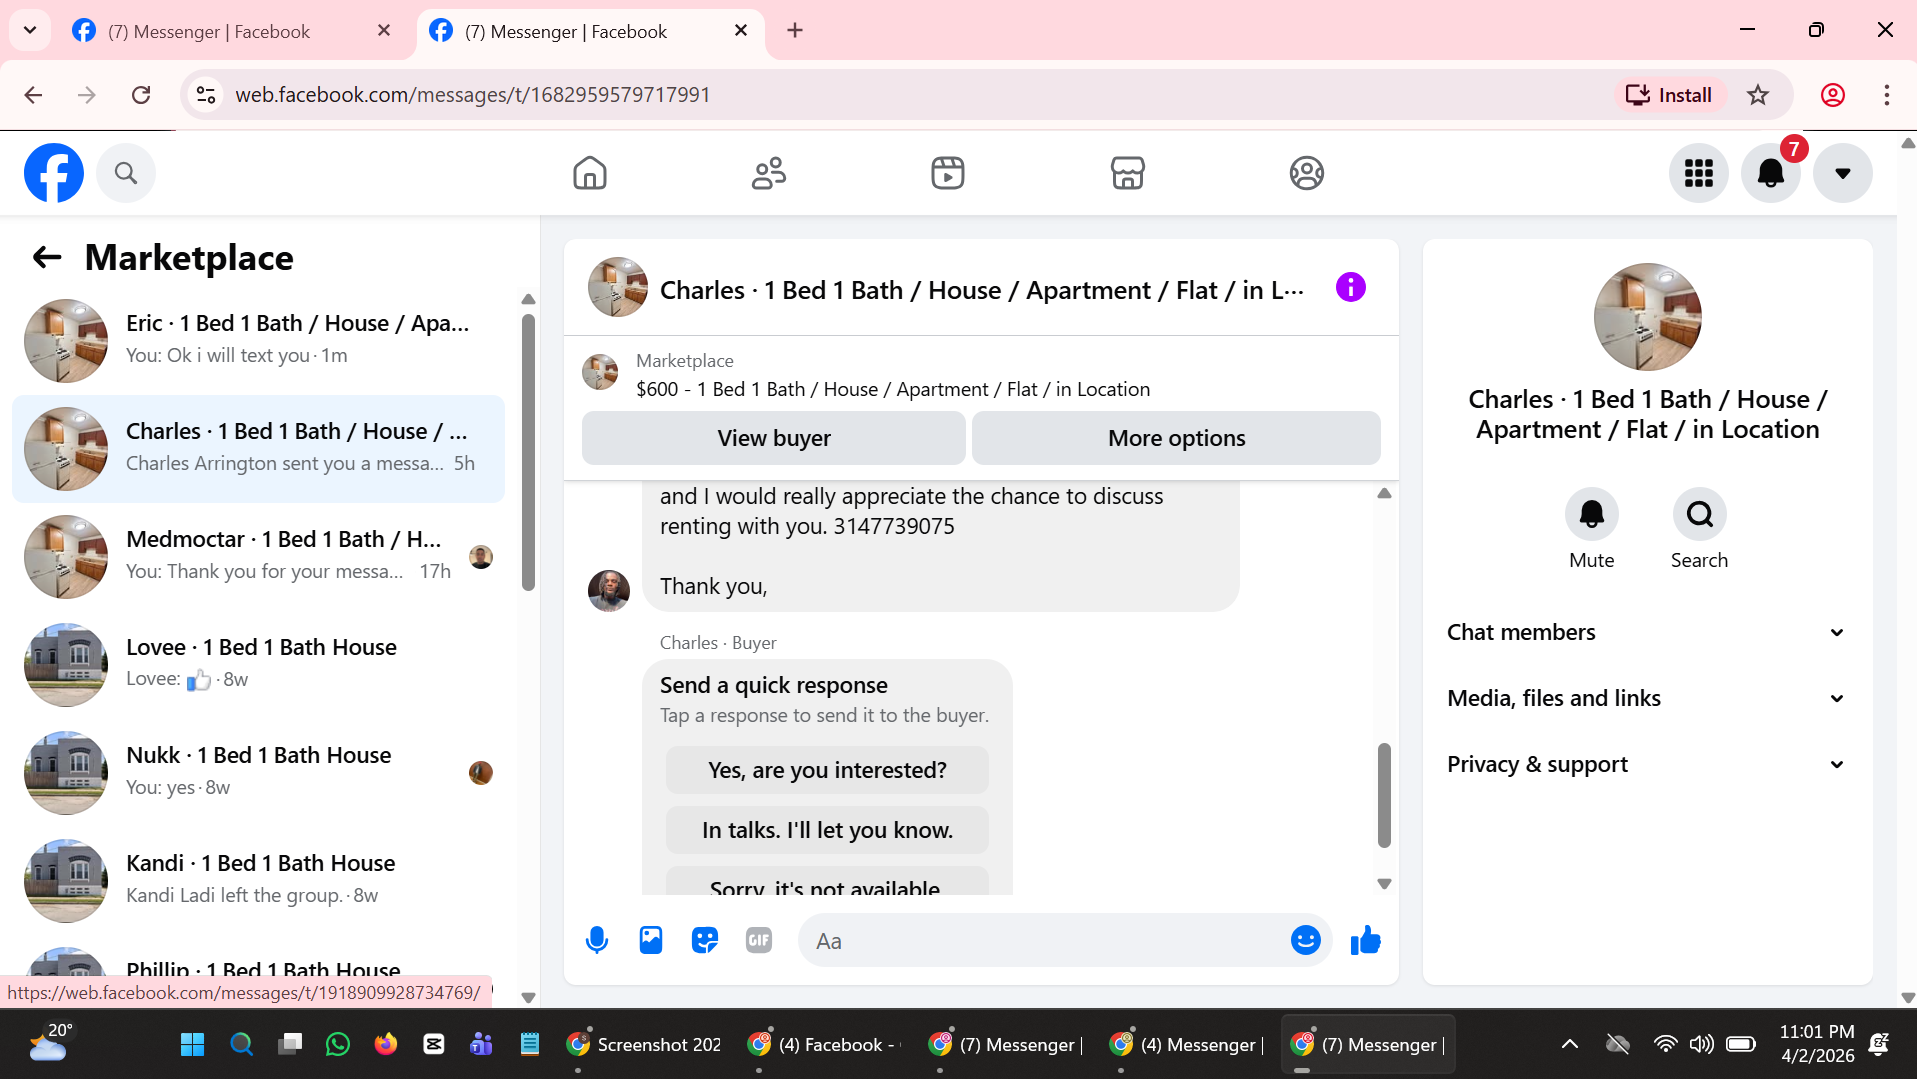Open the Chrome three-dot menu
Screen dimensions: 1917x1079
point(1887,95)
